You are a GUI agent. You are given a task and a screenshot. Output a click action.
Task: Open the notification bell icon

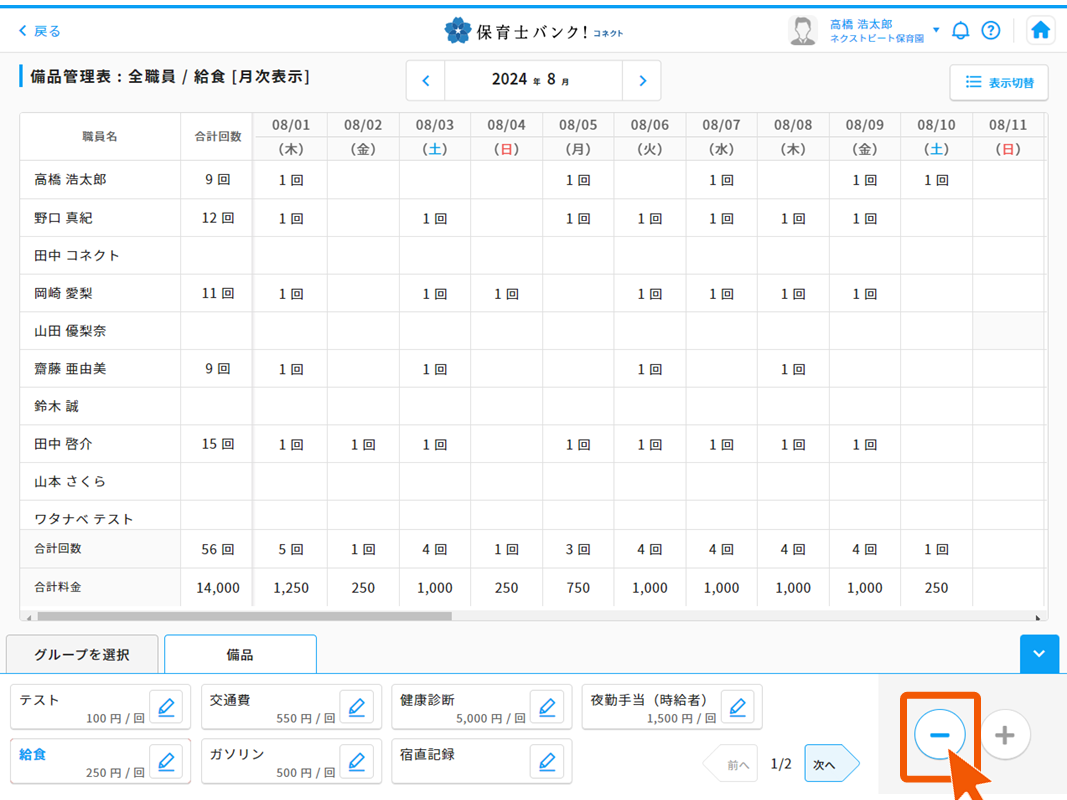[960, 30]
